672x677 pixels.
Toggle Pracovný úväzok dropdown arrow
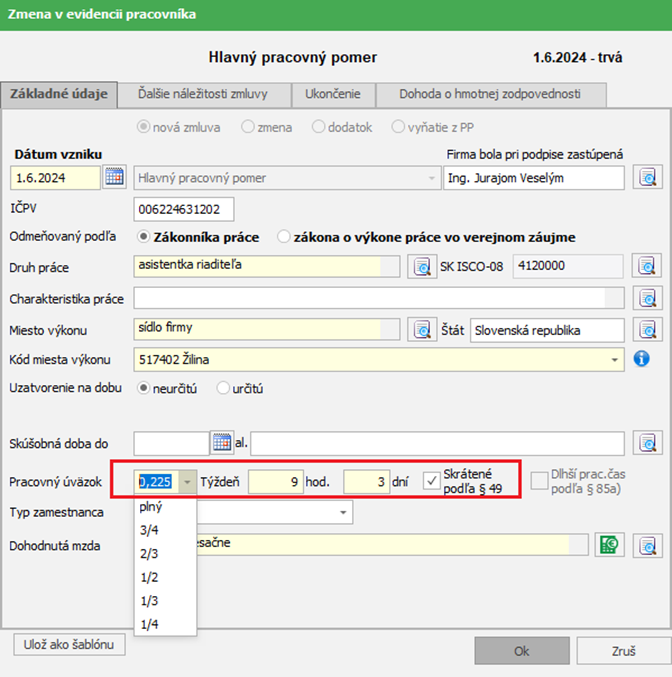pyautogui.click(x=187, y=482)
